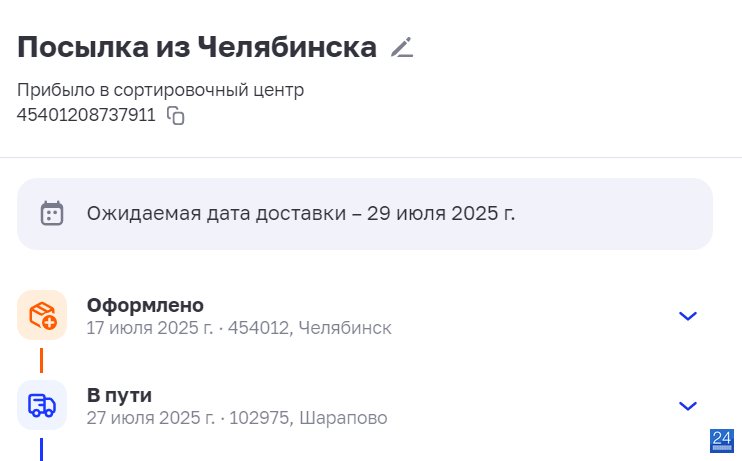Select tracking number 45401208737911
Image resolution: width=742 pixels, height=461 pixels.
[86, 115]
